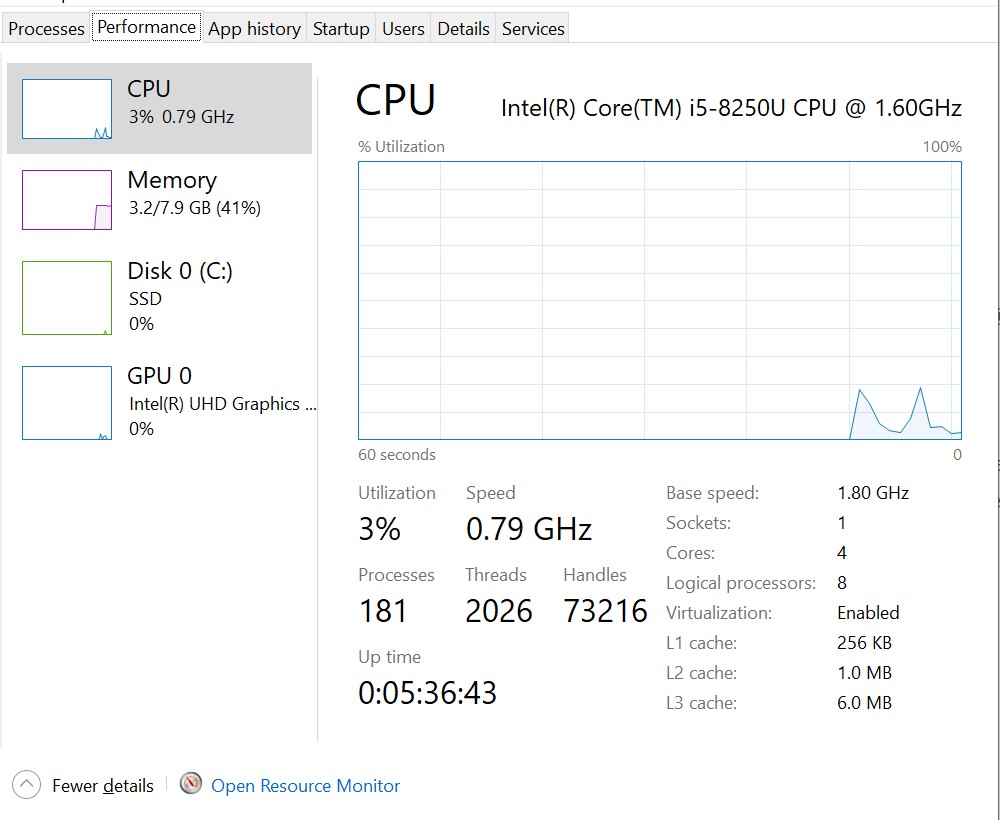
Task: Open the Processes tab
Action: click(x=46, y=29)
